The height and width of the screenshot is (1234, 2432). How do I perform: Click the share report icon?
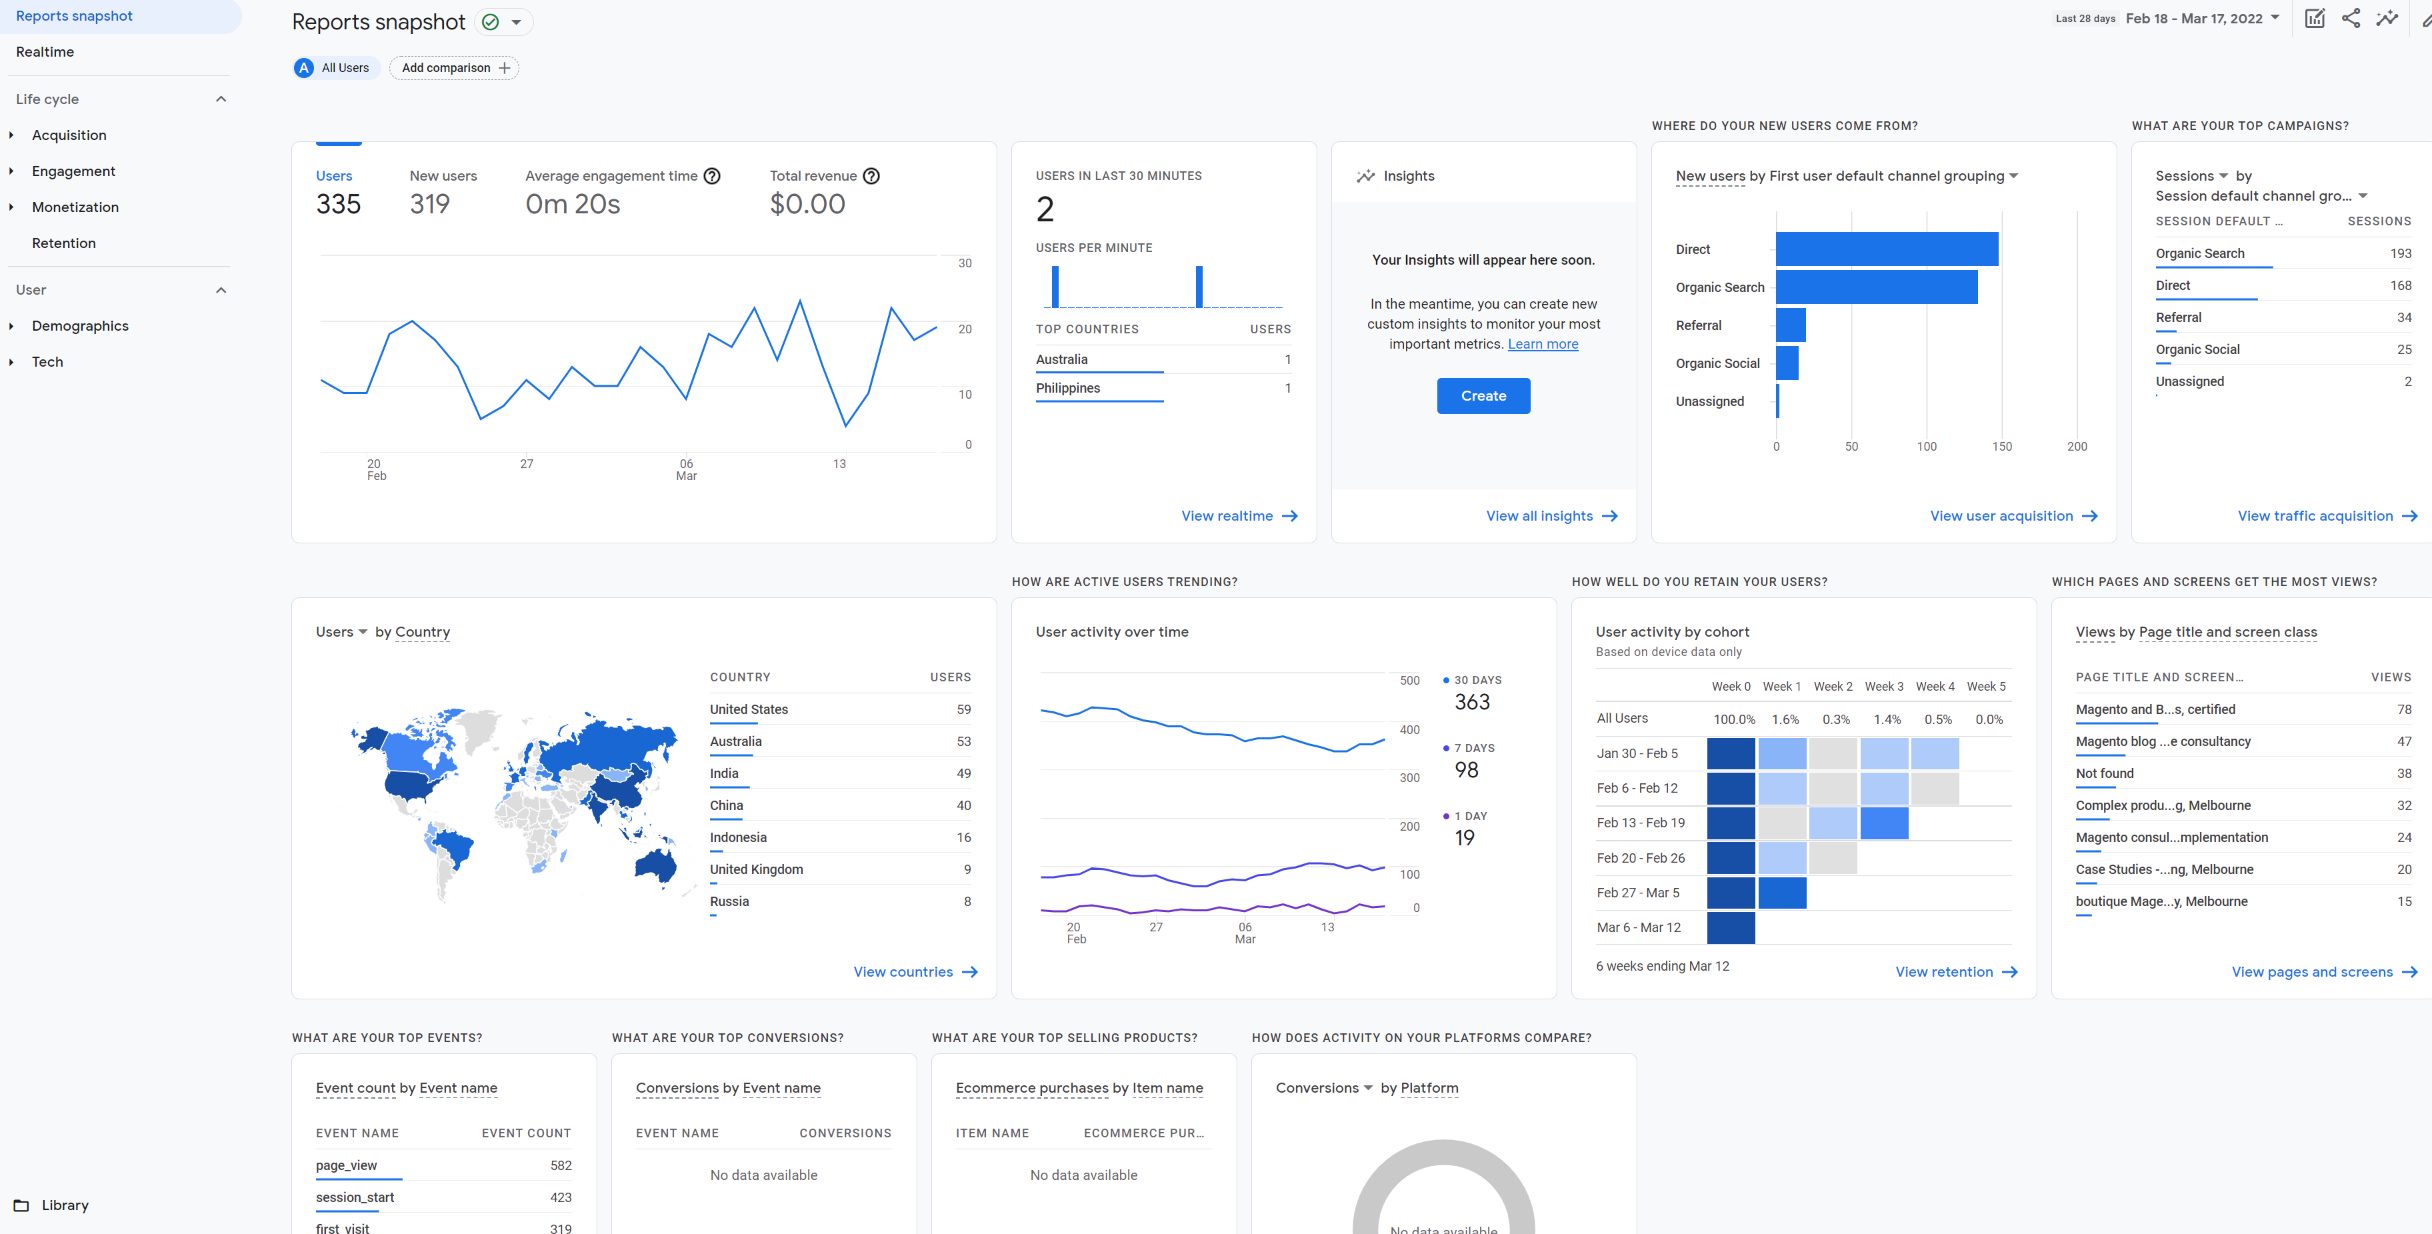tap(2351, 18)
